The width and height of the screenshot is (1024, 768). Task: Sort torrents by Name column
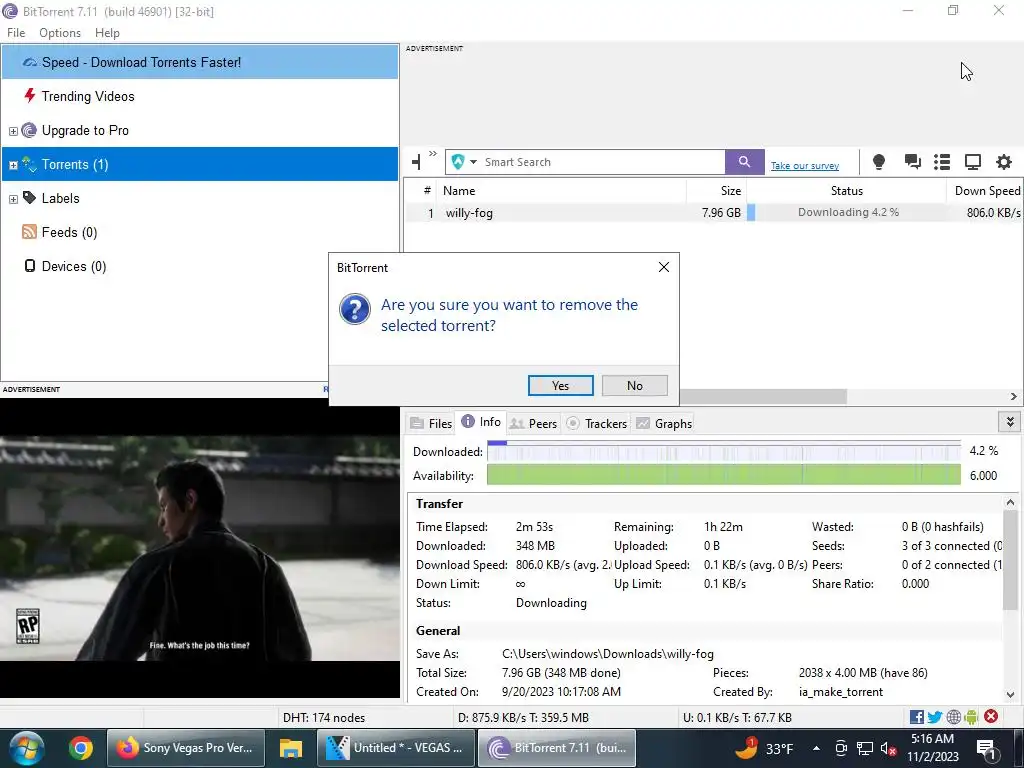[560, 191]
